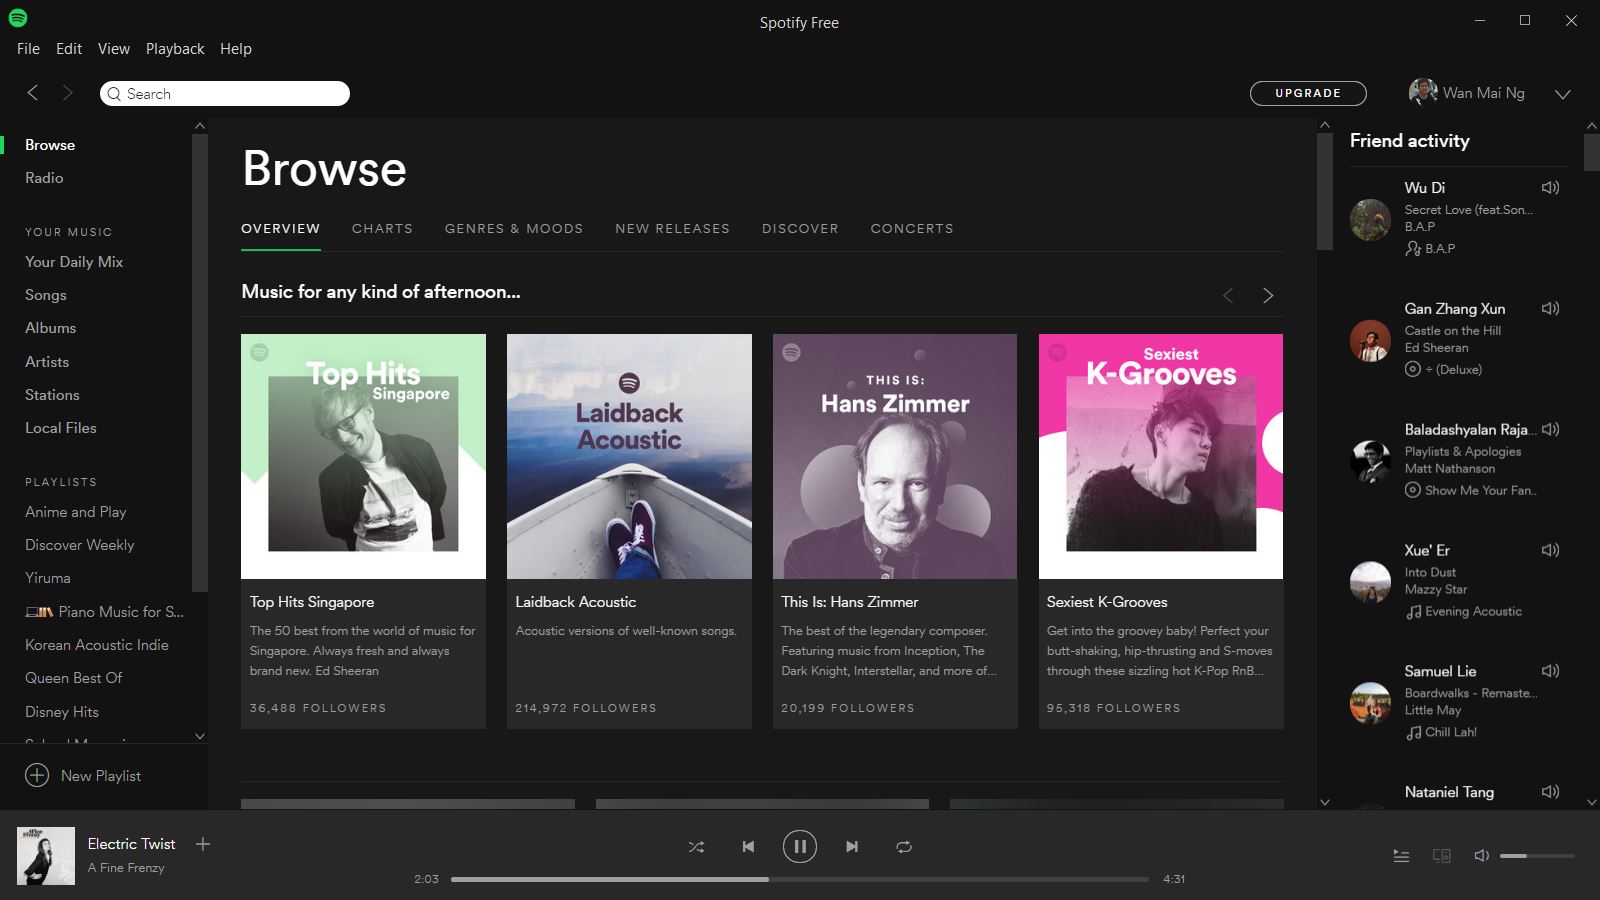Viewport: 1600px width, 900px height.
Task: Expand the account menu for Wan Mai Ng
Action: (x=1562, y=93)
